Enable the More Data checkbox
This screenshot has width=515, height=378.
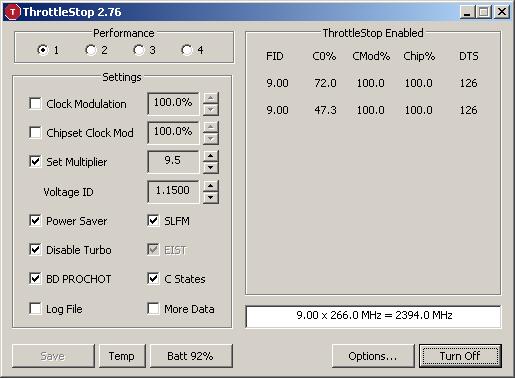153,309
